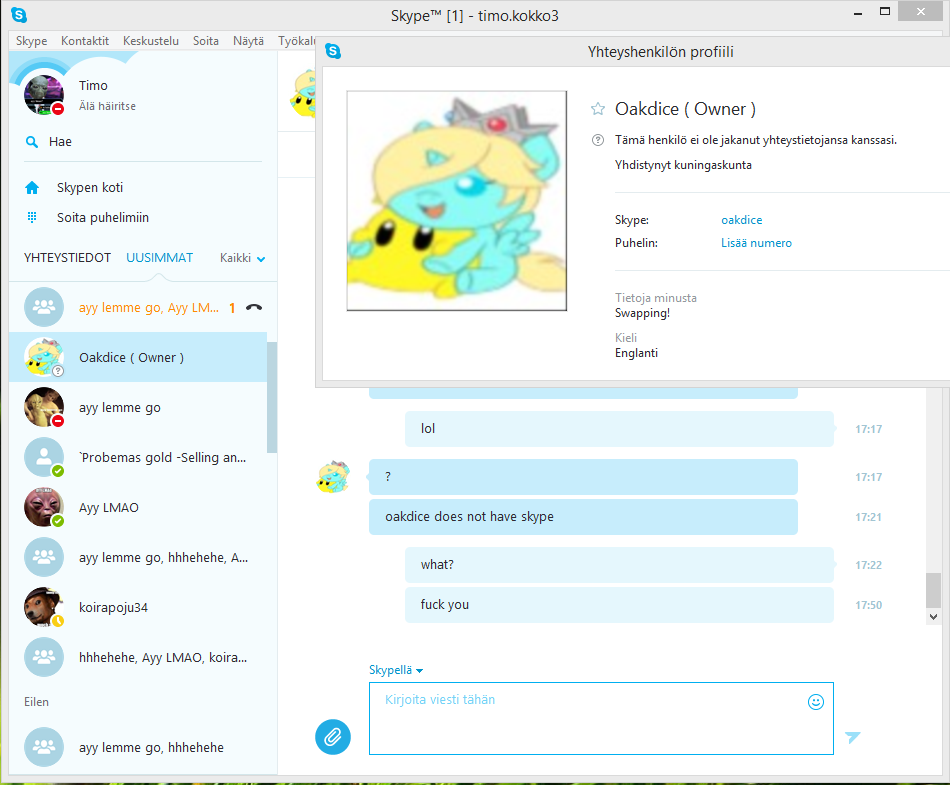Click the Probemas gold contact avatar

44,457
